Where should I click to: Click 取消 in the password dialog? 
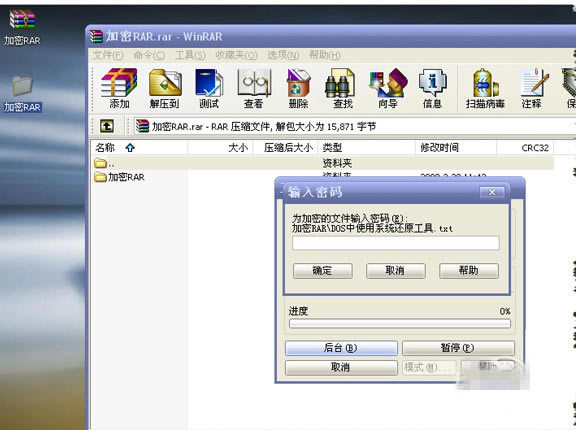coord(395,271)
